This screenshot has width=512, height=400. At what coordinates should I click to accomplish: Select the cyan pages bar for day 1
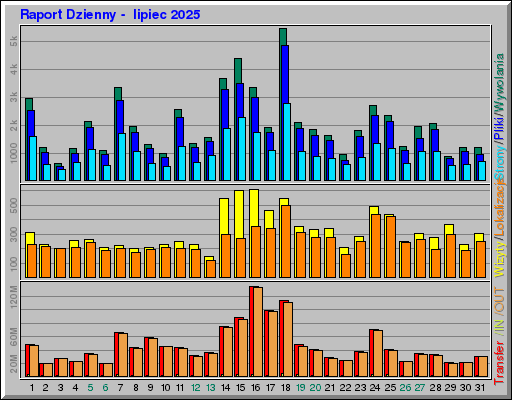(x=33, y=159)
